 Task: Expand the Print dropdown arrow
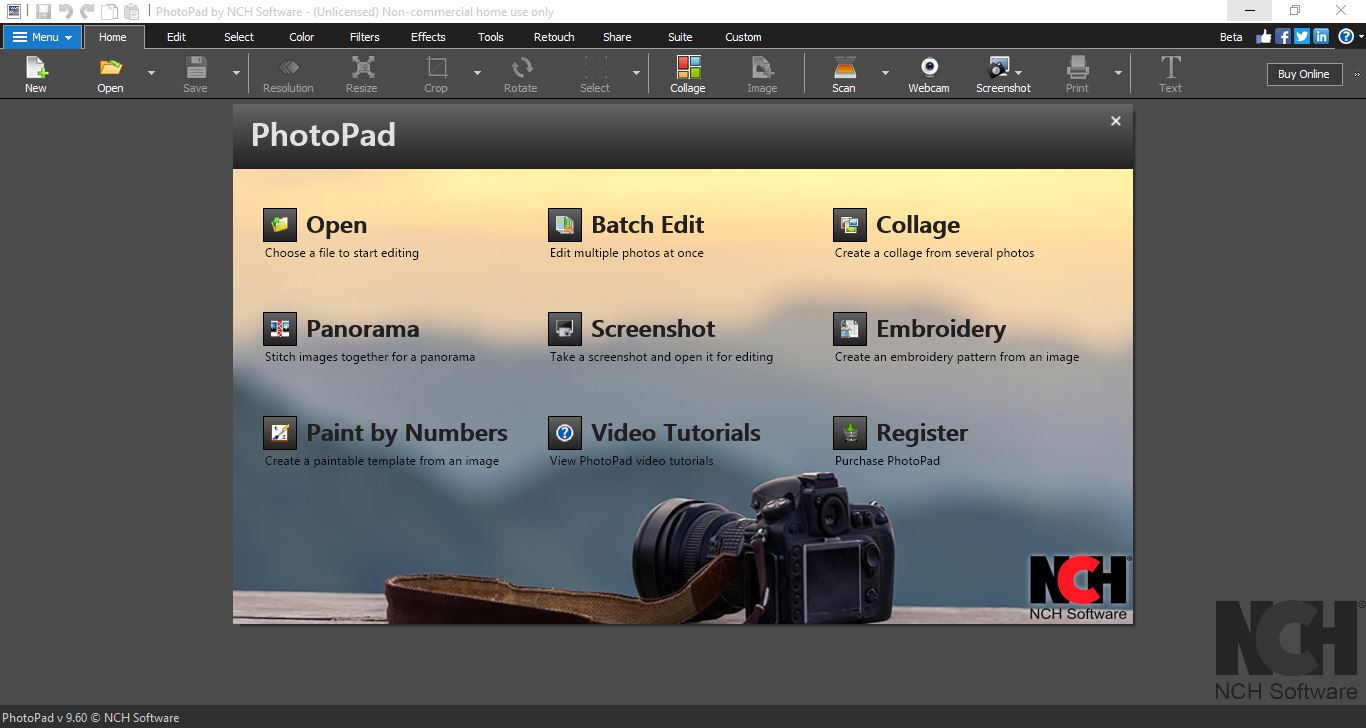tap(1118, 73)
